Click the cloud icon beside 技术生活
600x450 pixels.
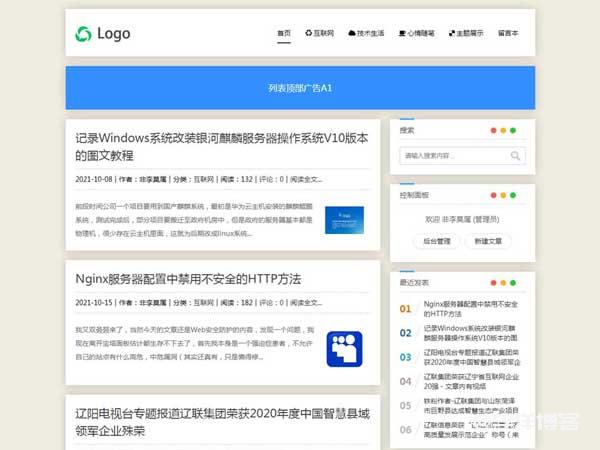tap(352, 33)
